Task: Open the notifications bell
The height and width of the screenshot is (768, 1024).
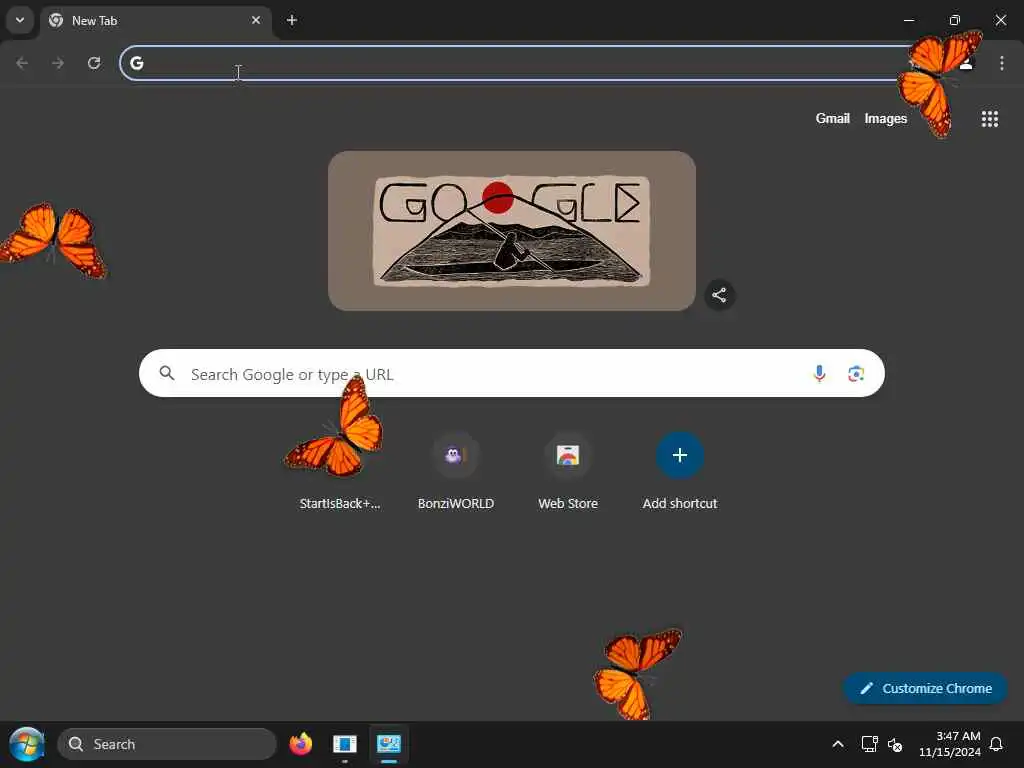Action: [x=996, y=744]
